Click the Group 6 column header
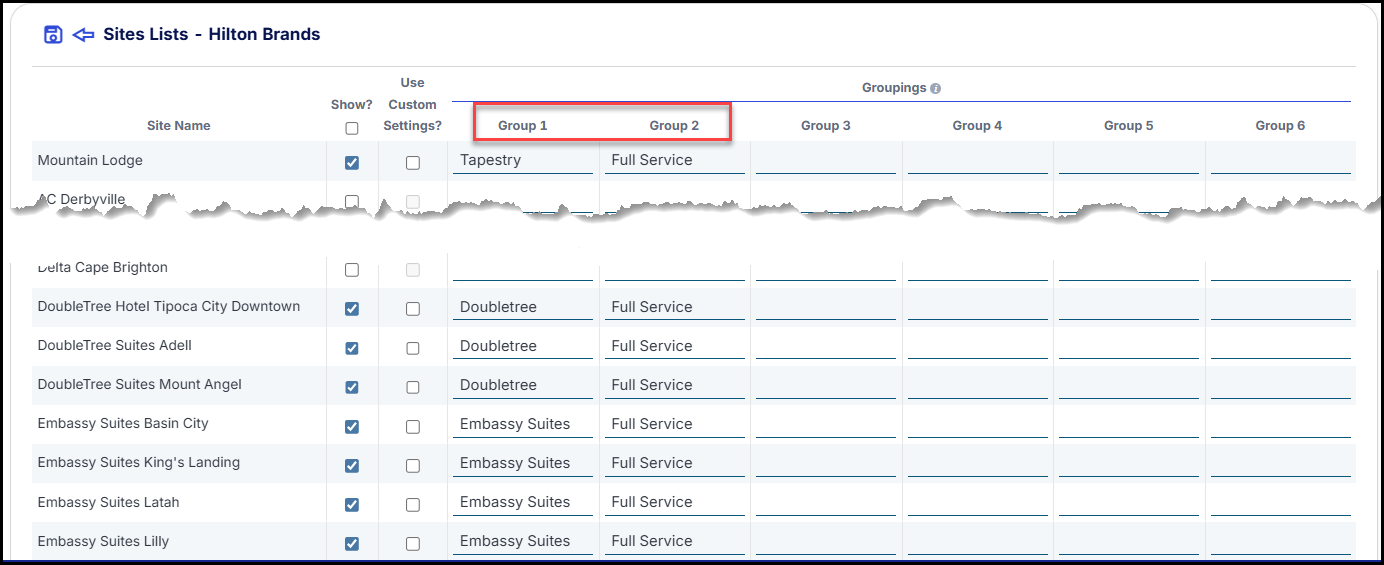This screenshot has width=1384, height=565. click(x=1281, y=126)
